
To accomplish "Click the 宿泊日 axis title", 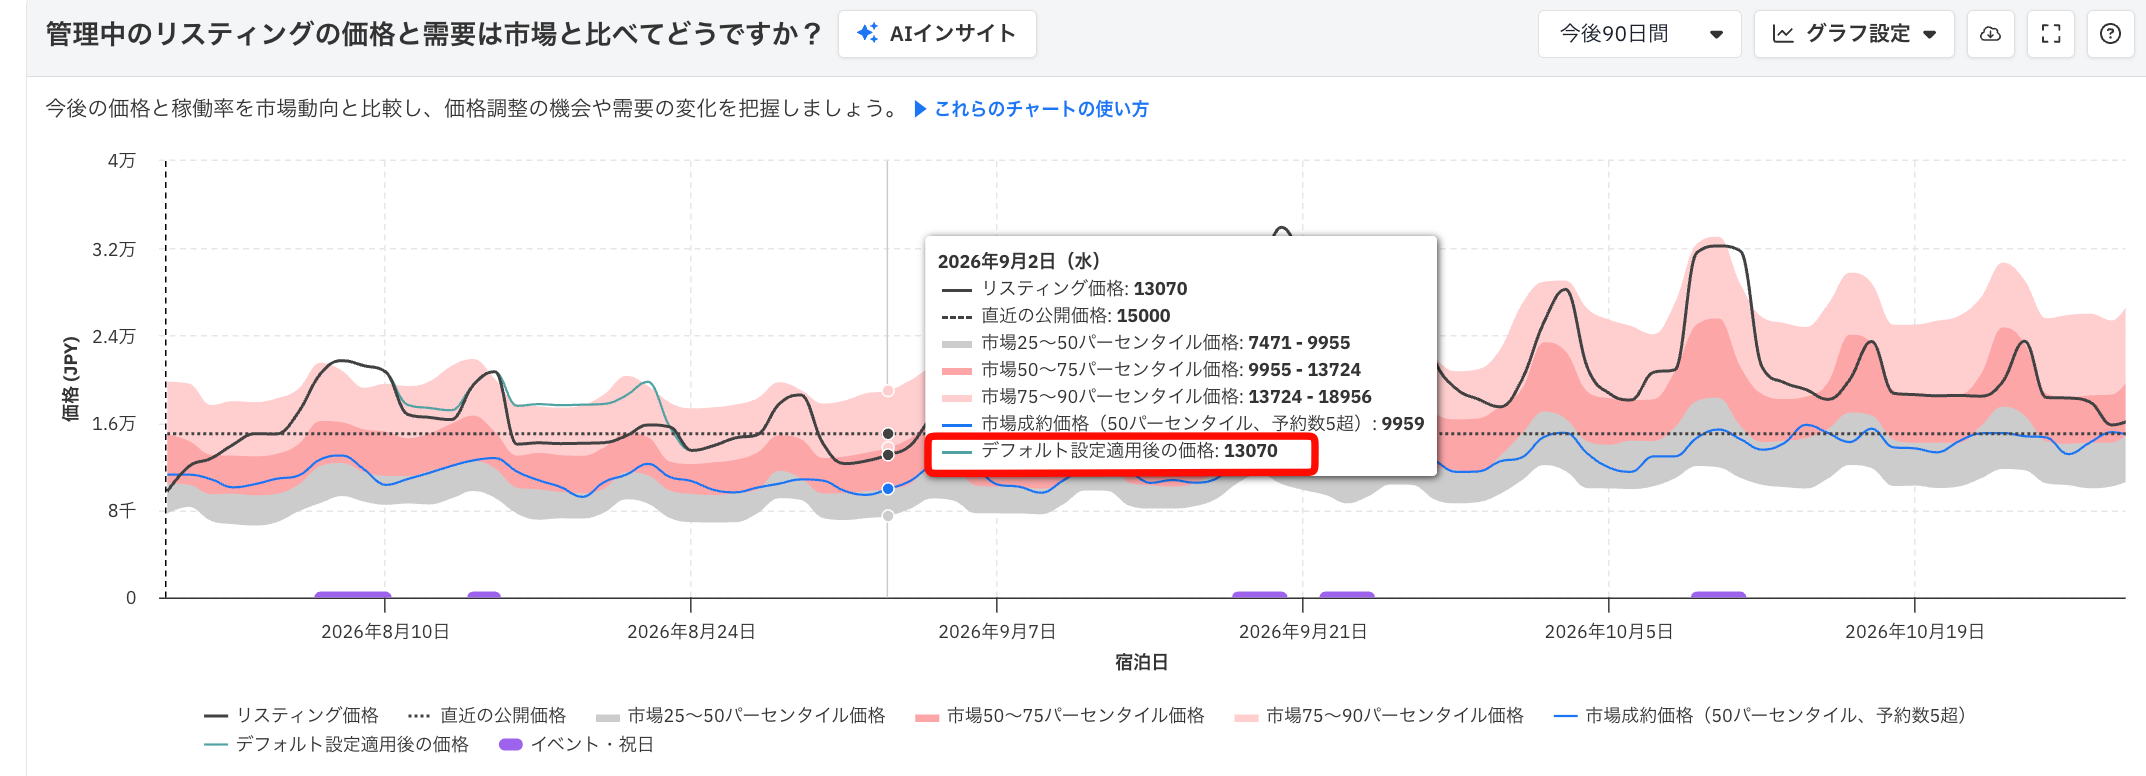I will 1142,662.
